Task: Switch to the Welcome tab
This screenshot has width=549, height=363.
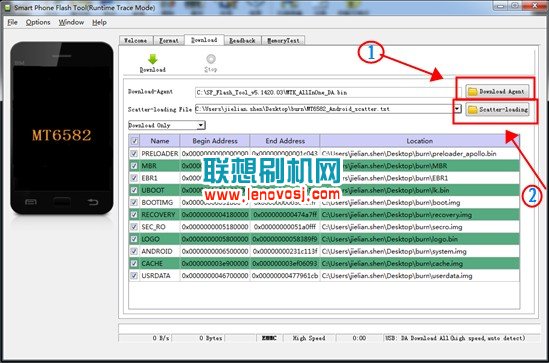Action: 136,41
